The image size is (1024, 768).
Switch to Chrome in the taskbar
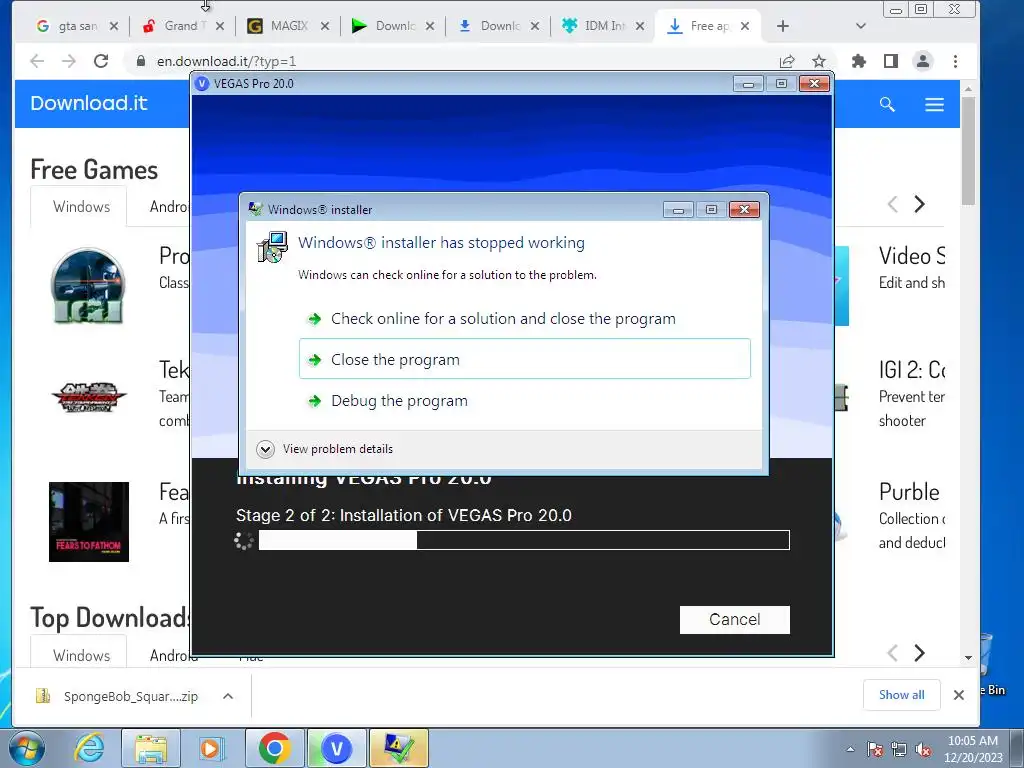(274, 748)
